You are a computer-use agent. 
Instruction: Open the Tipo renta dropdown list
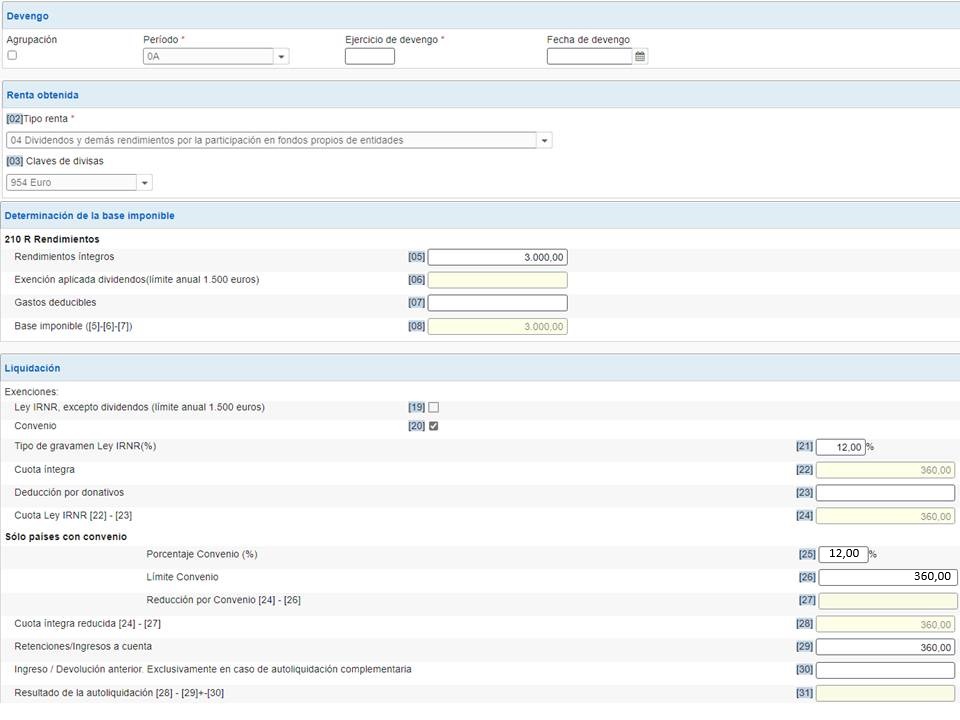[544, 140]
